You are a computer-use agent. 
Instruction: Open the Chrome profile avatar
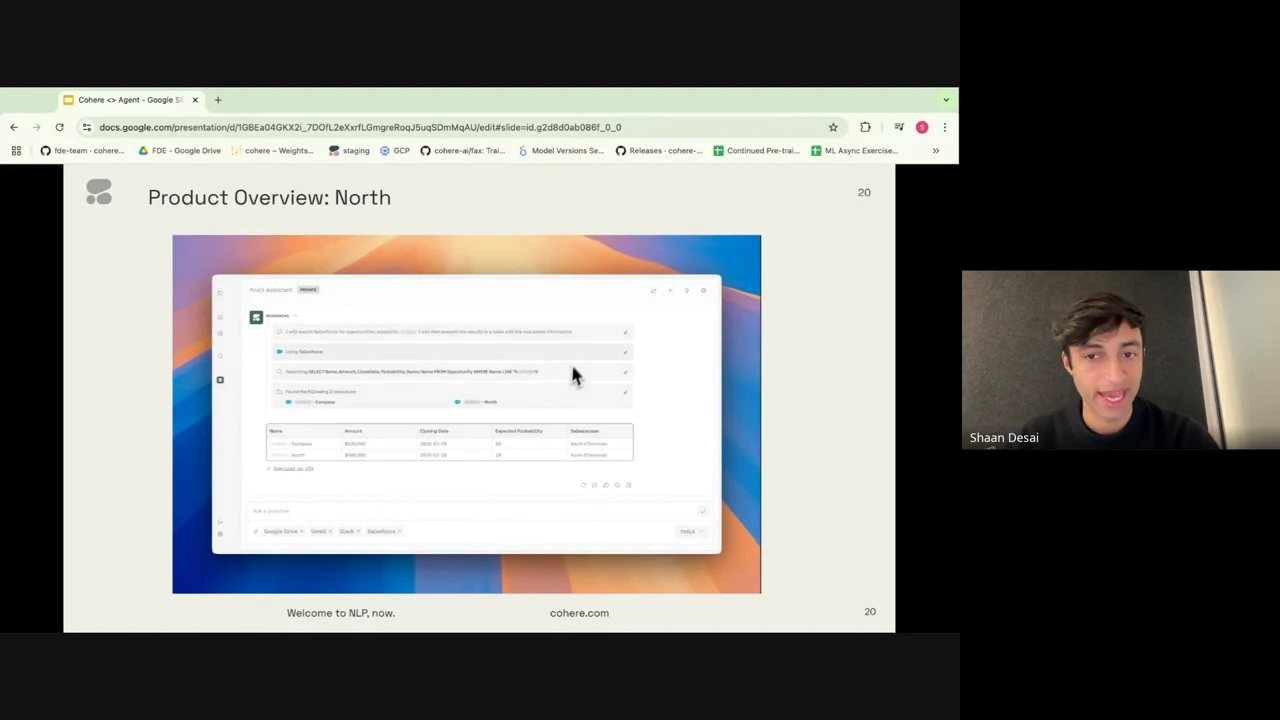[922, 127]
